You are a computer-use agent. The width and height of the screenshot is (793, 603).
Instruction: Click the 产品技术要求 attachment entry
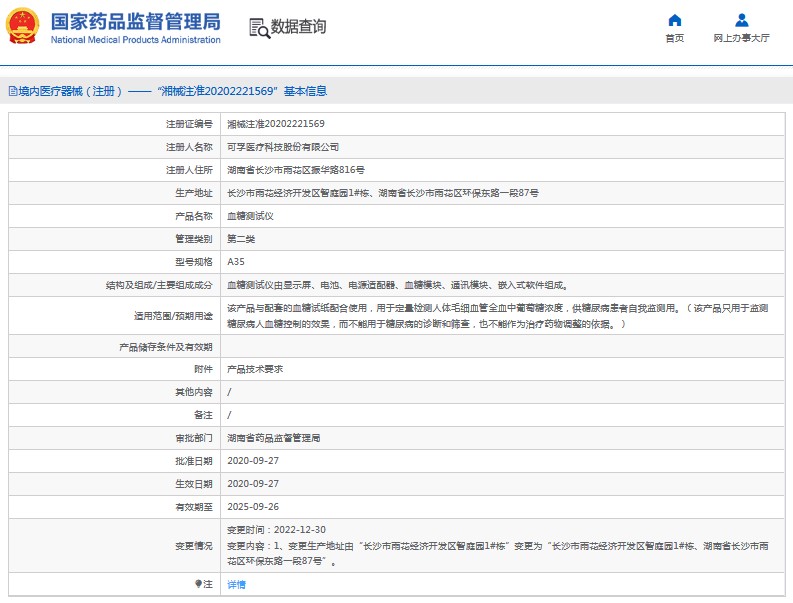tap(255, 369)
